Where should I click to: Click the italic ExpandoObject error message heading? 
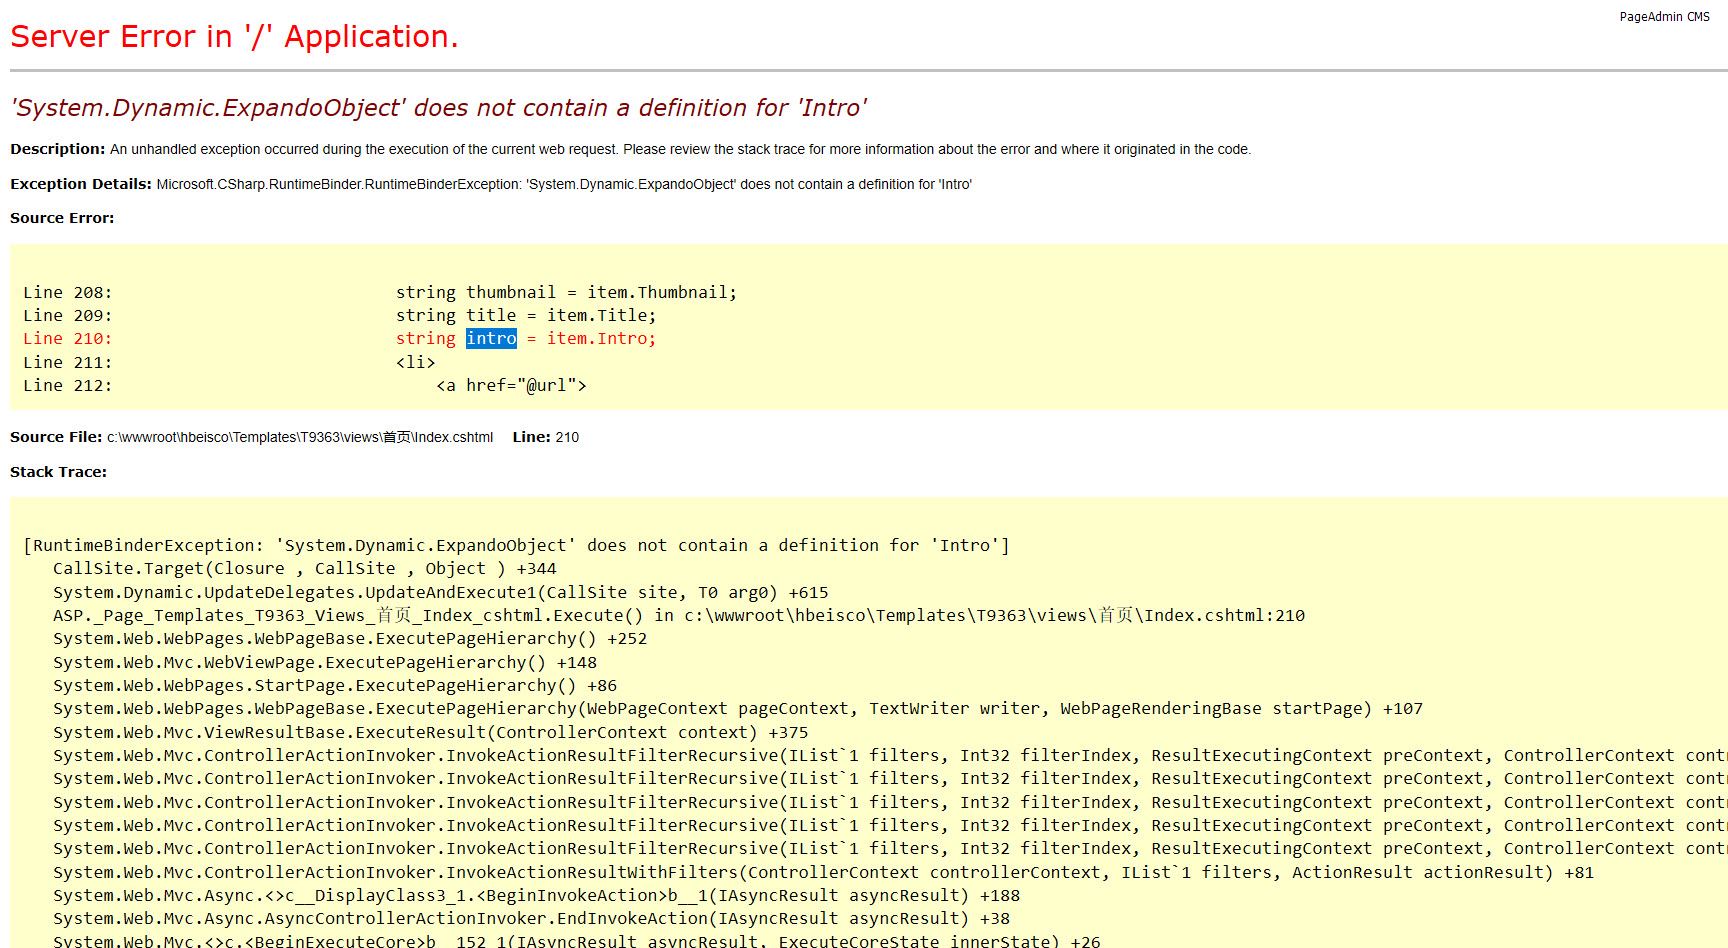[438, 108]
